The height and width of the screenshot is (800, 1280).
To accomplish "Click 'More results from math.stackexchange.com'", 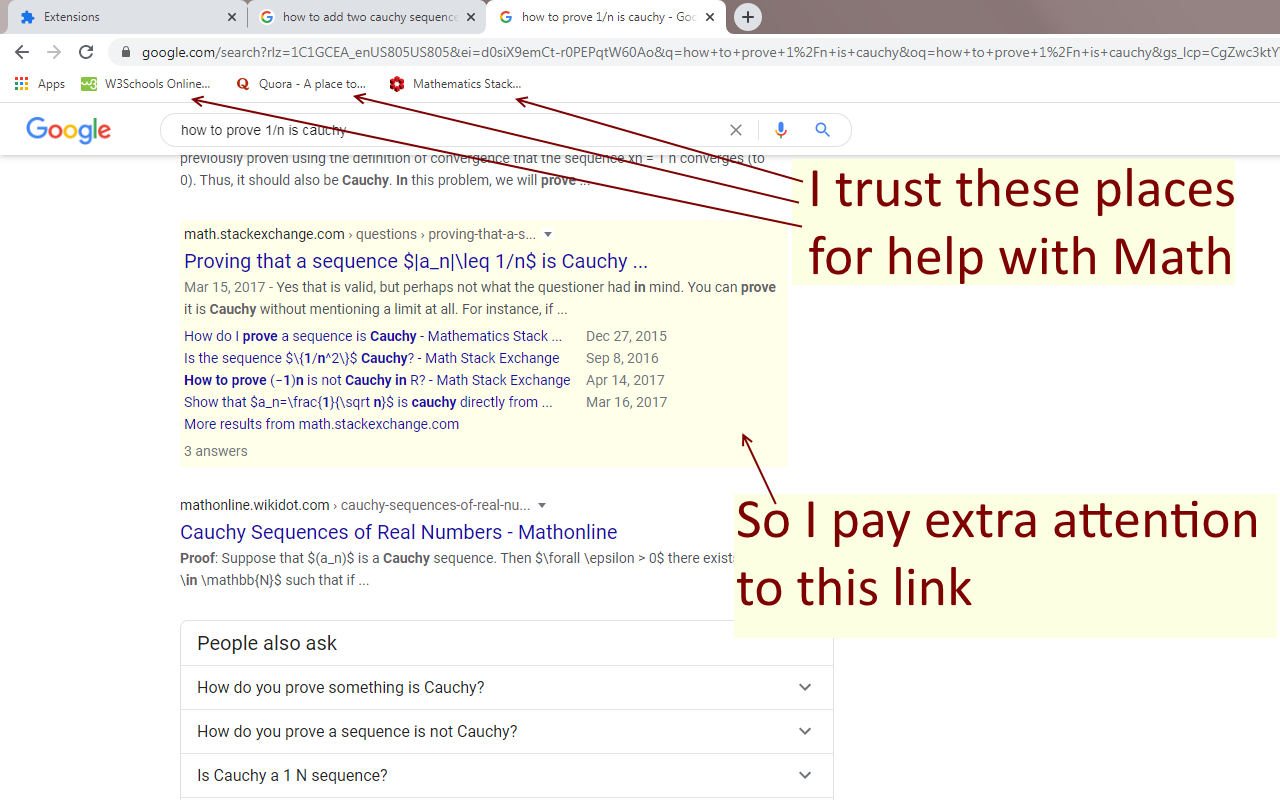I will click(x=322, y=424).
